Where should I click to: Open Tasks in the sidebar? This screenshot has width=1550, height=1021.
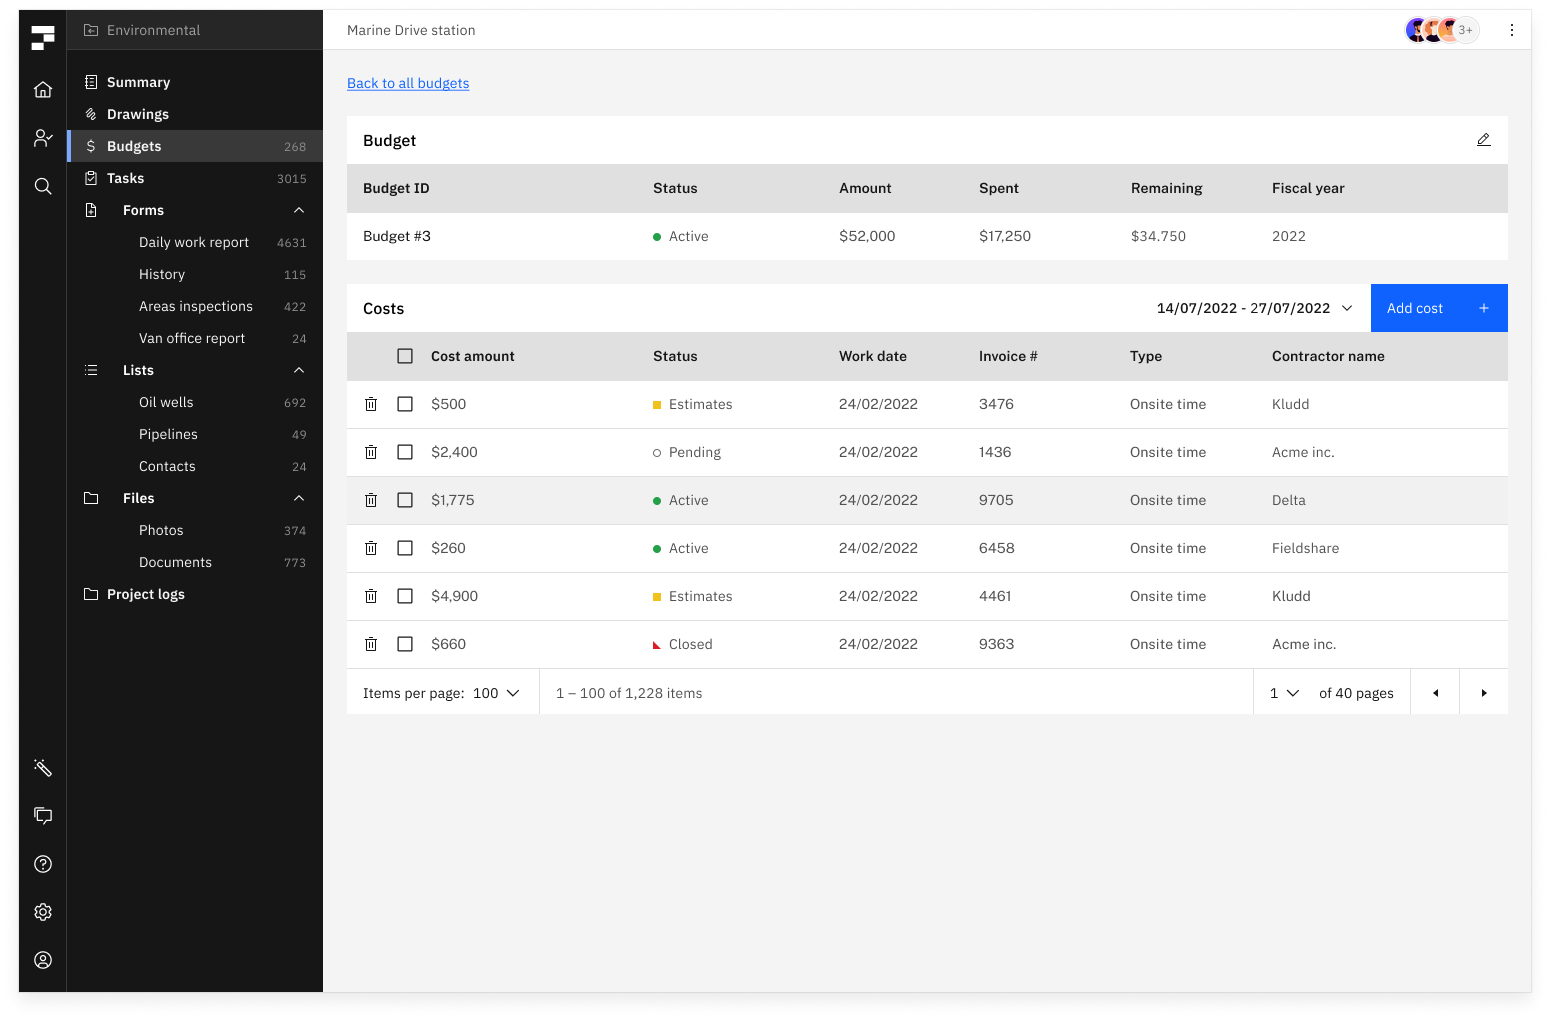point(126,178)
